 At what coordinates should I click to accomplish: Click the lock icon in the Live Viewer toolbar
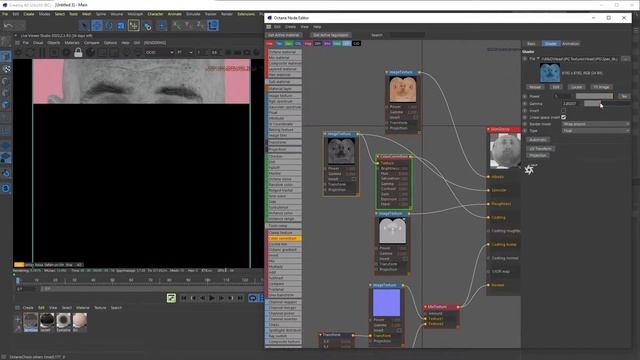coord(78,52)
